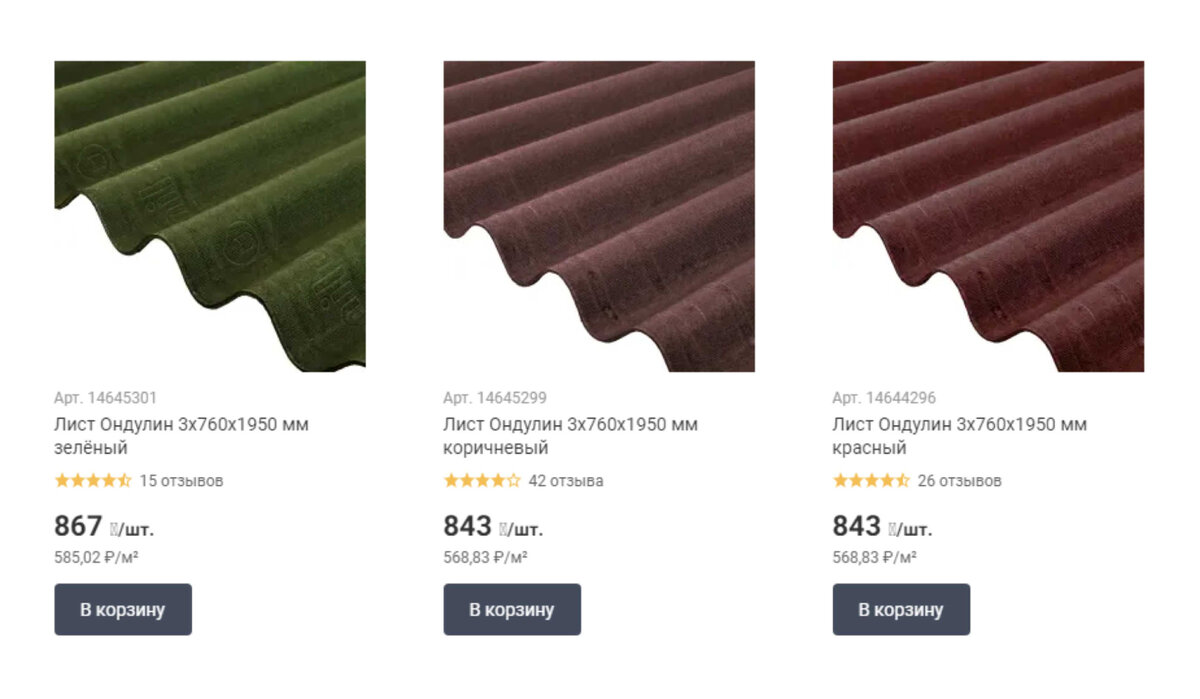Screen dimensions: 1200x699
Task: Click article number 14644296
Action: 884,398
